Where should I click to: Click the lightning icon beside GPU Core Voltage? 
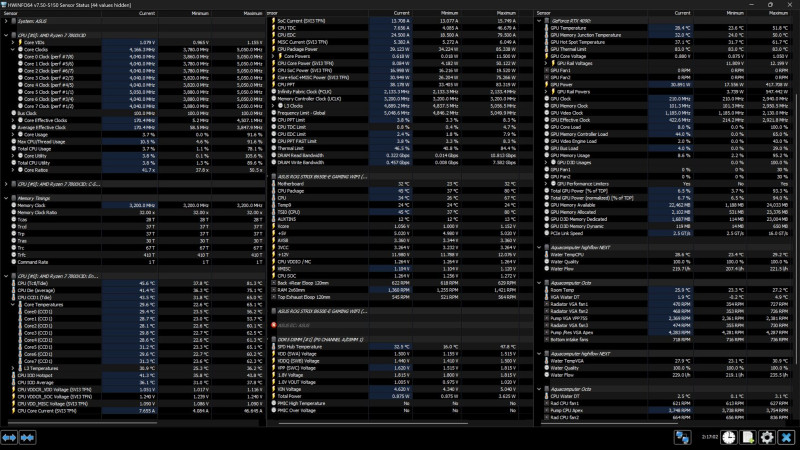pos(546,56)
